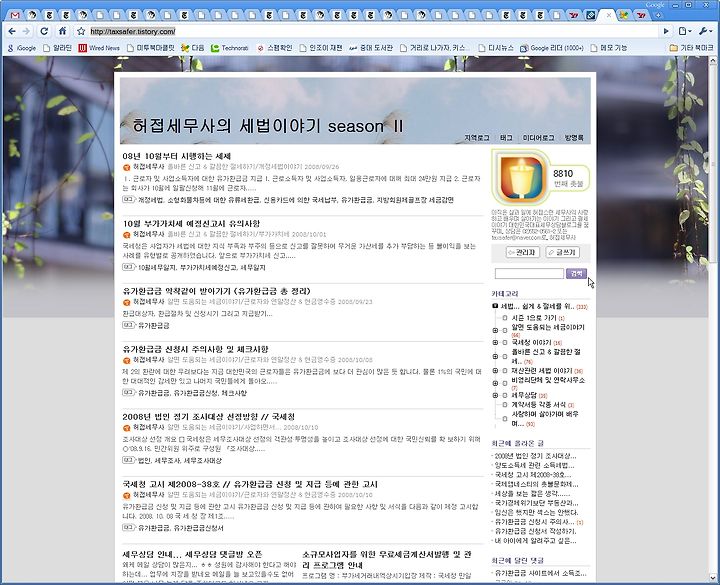The height and width of the screenshot is (585, 720).
Task: Open the post 2008년 법인 정기 조사대상 선정방향
Action: click(x=208, y=416)
